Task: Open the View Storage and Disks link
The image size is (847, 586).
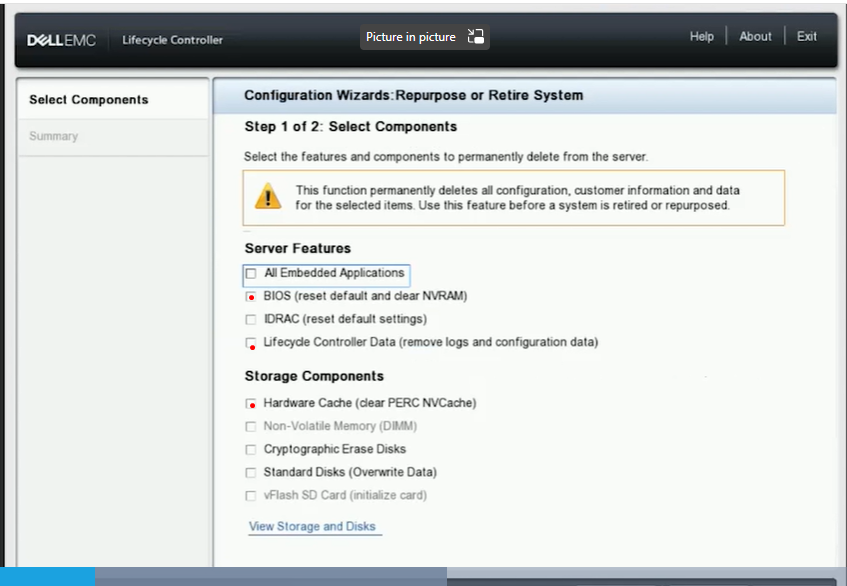Action: (314, 525)
